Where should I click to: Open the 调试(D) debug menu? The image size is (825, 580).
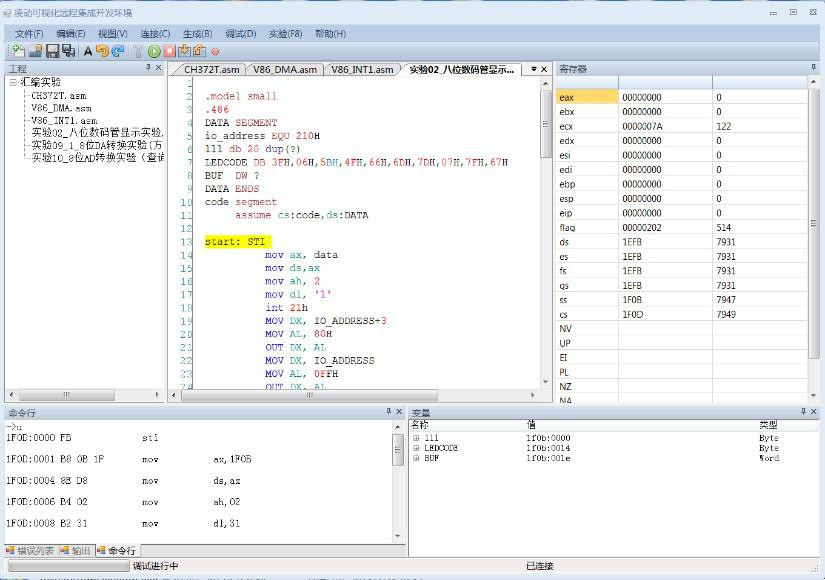[x=241, y=33]
